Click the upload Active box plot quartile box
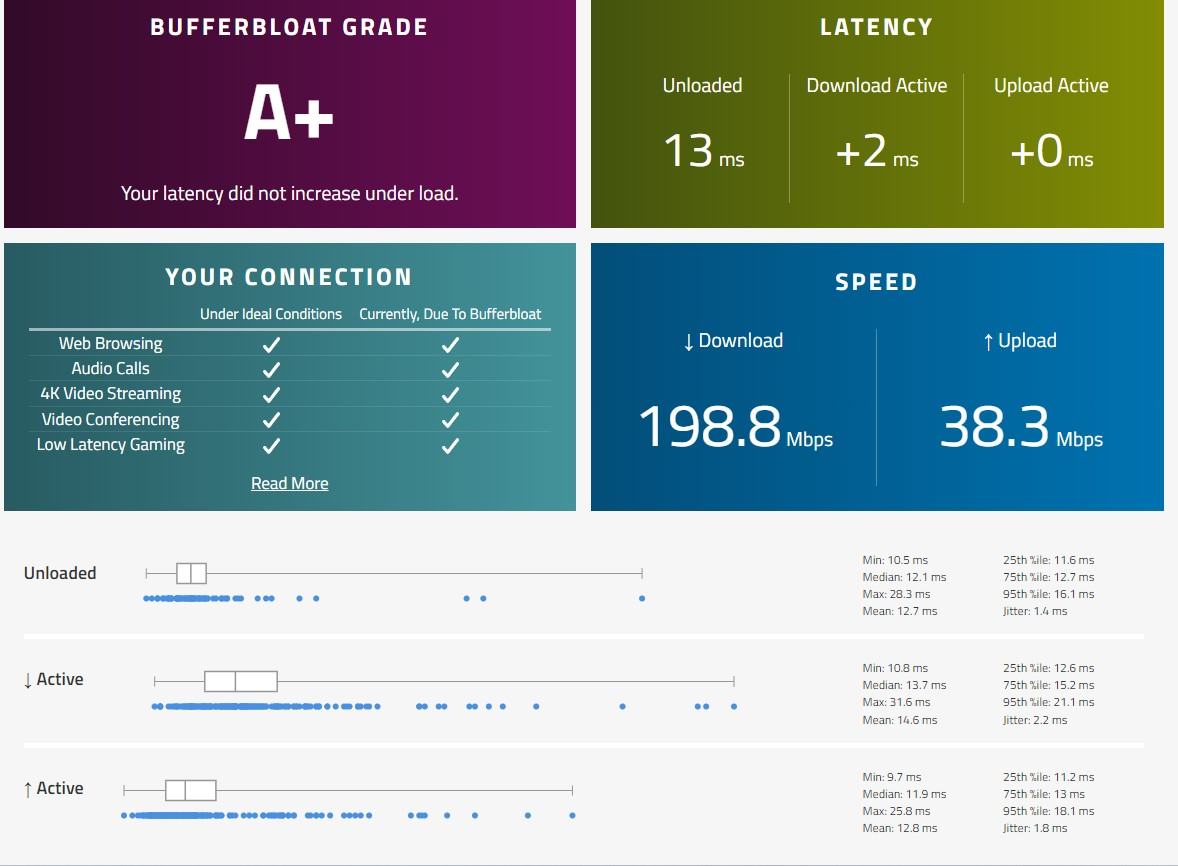The height and width of the screenshot is (866, 1178). coord(190,790)
